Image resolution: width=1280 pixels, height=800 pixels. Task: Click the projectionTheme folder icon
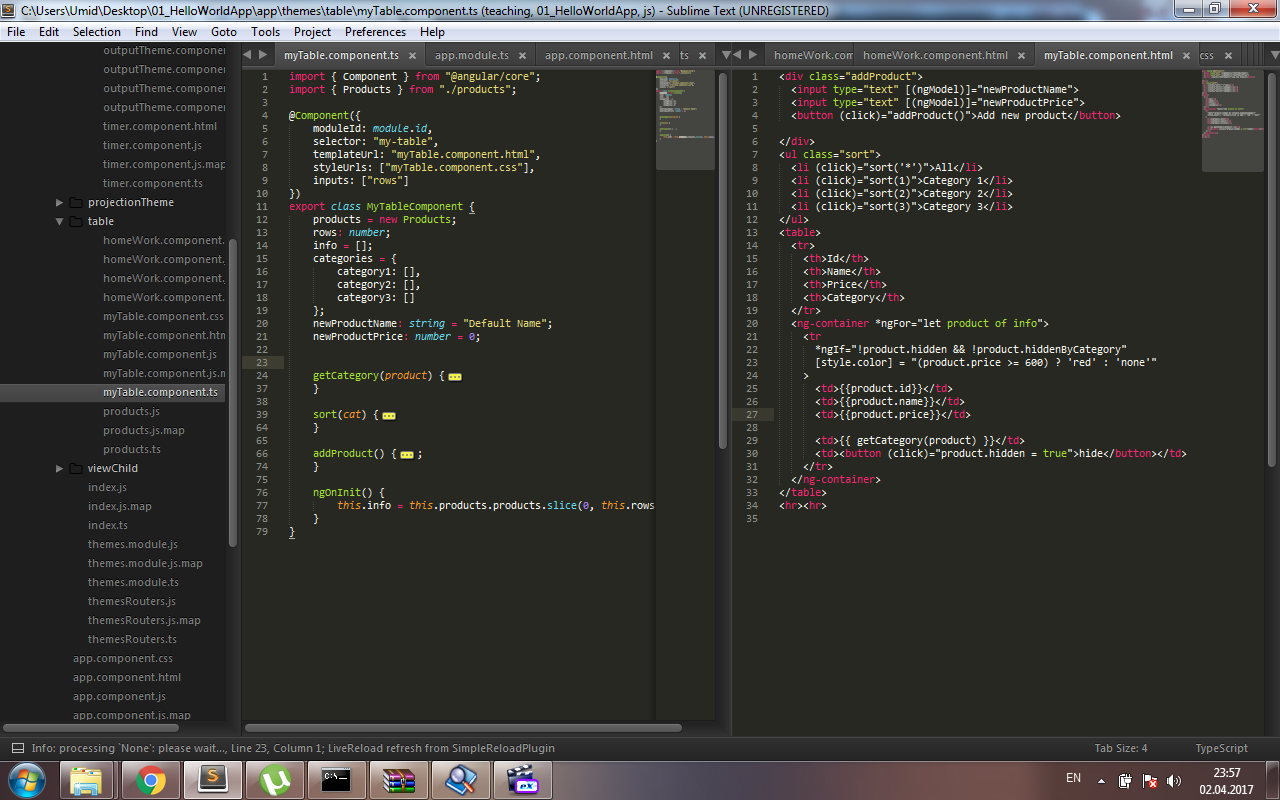(75, 202)
